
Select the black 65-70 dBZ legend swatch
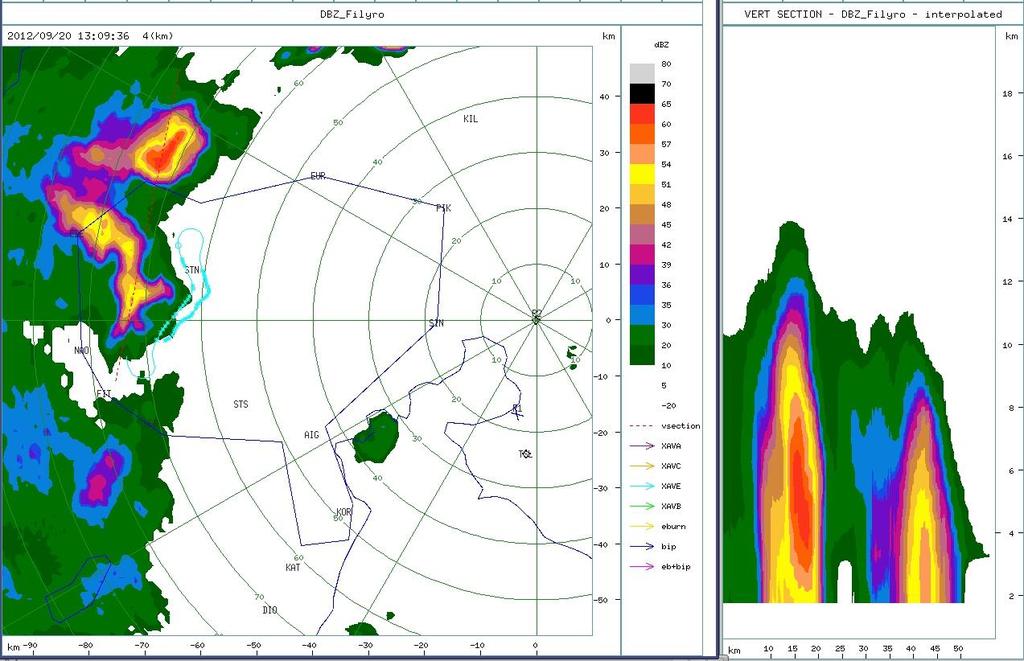pos(642,94)
